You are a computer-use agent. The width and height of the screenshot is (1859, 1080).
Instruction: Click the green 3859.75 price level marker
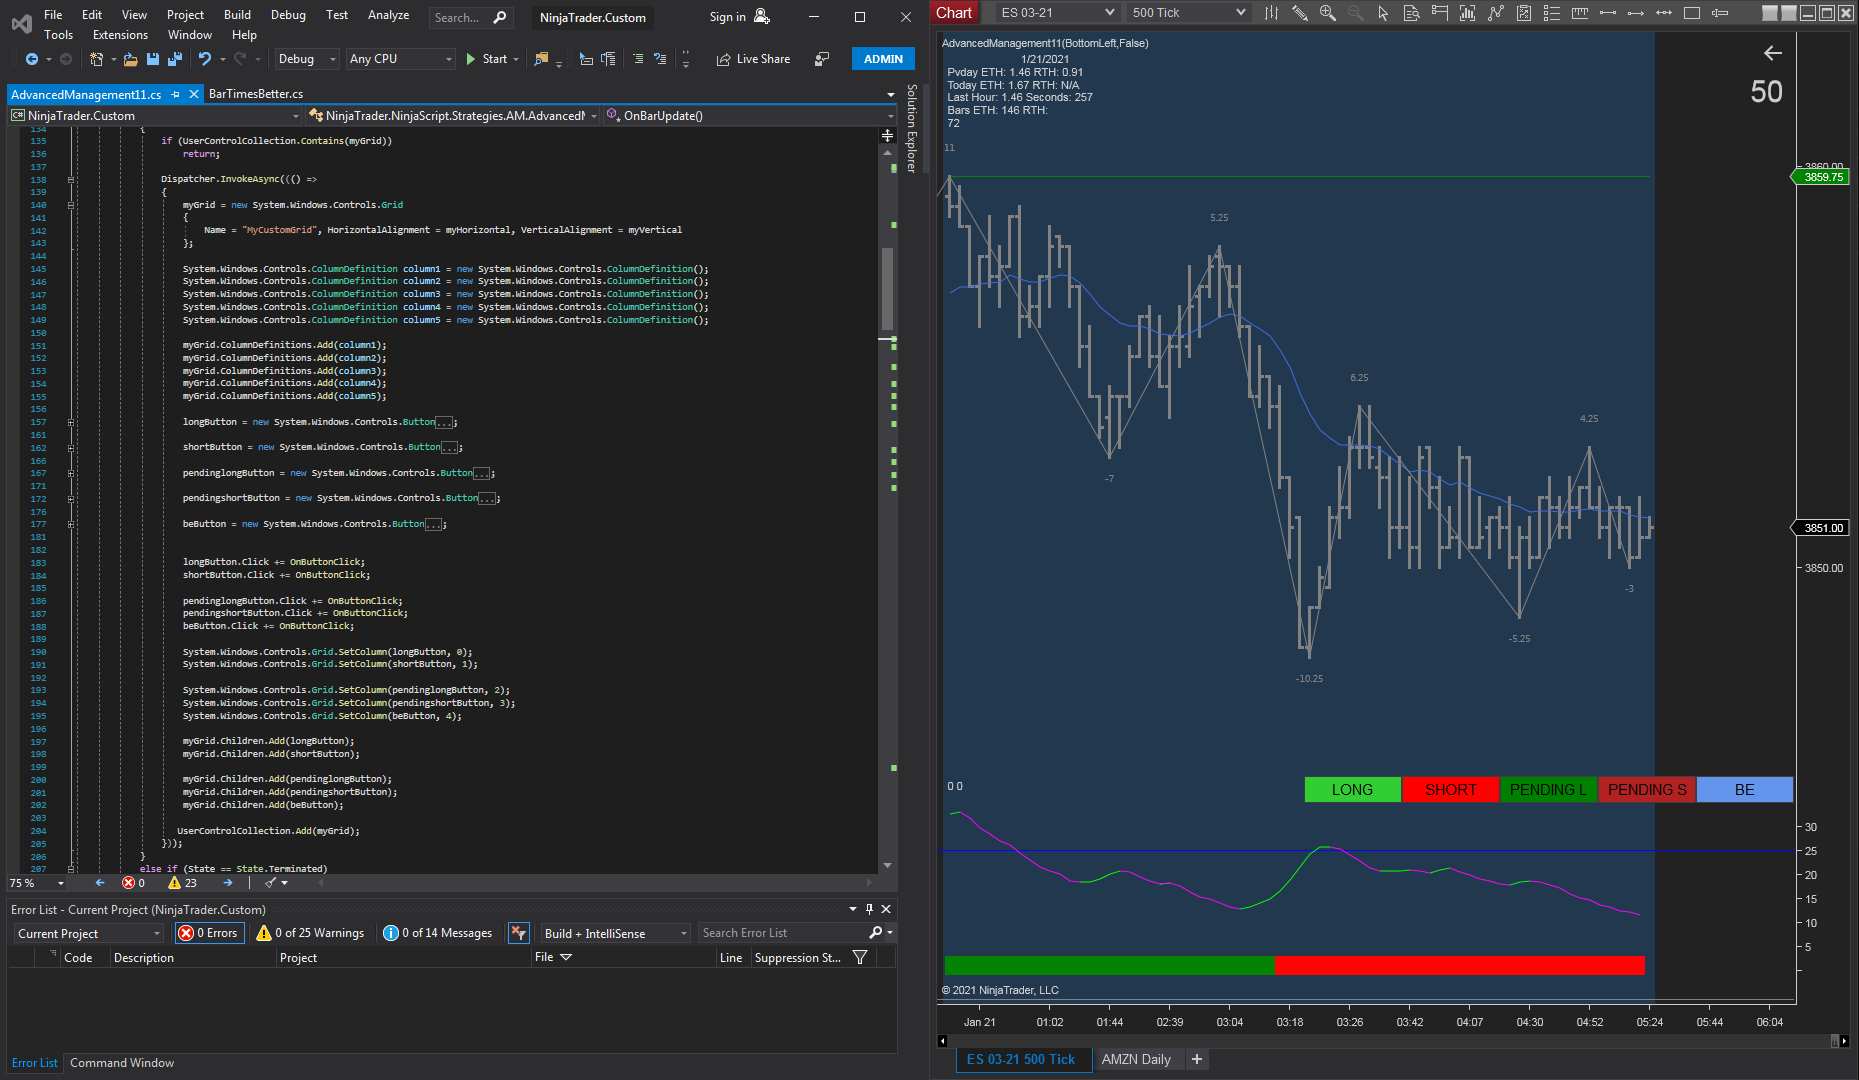[x=1821, y=177]
